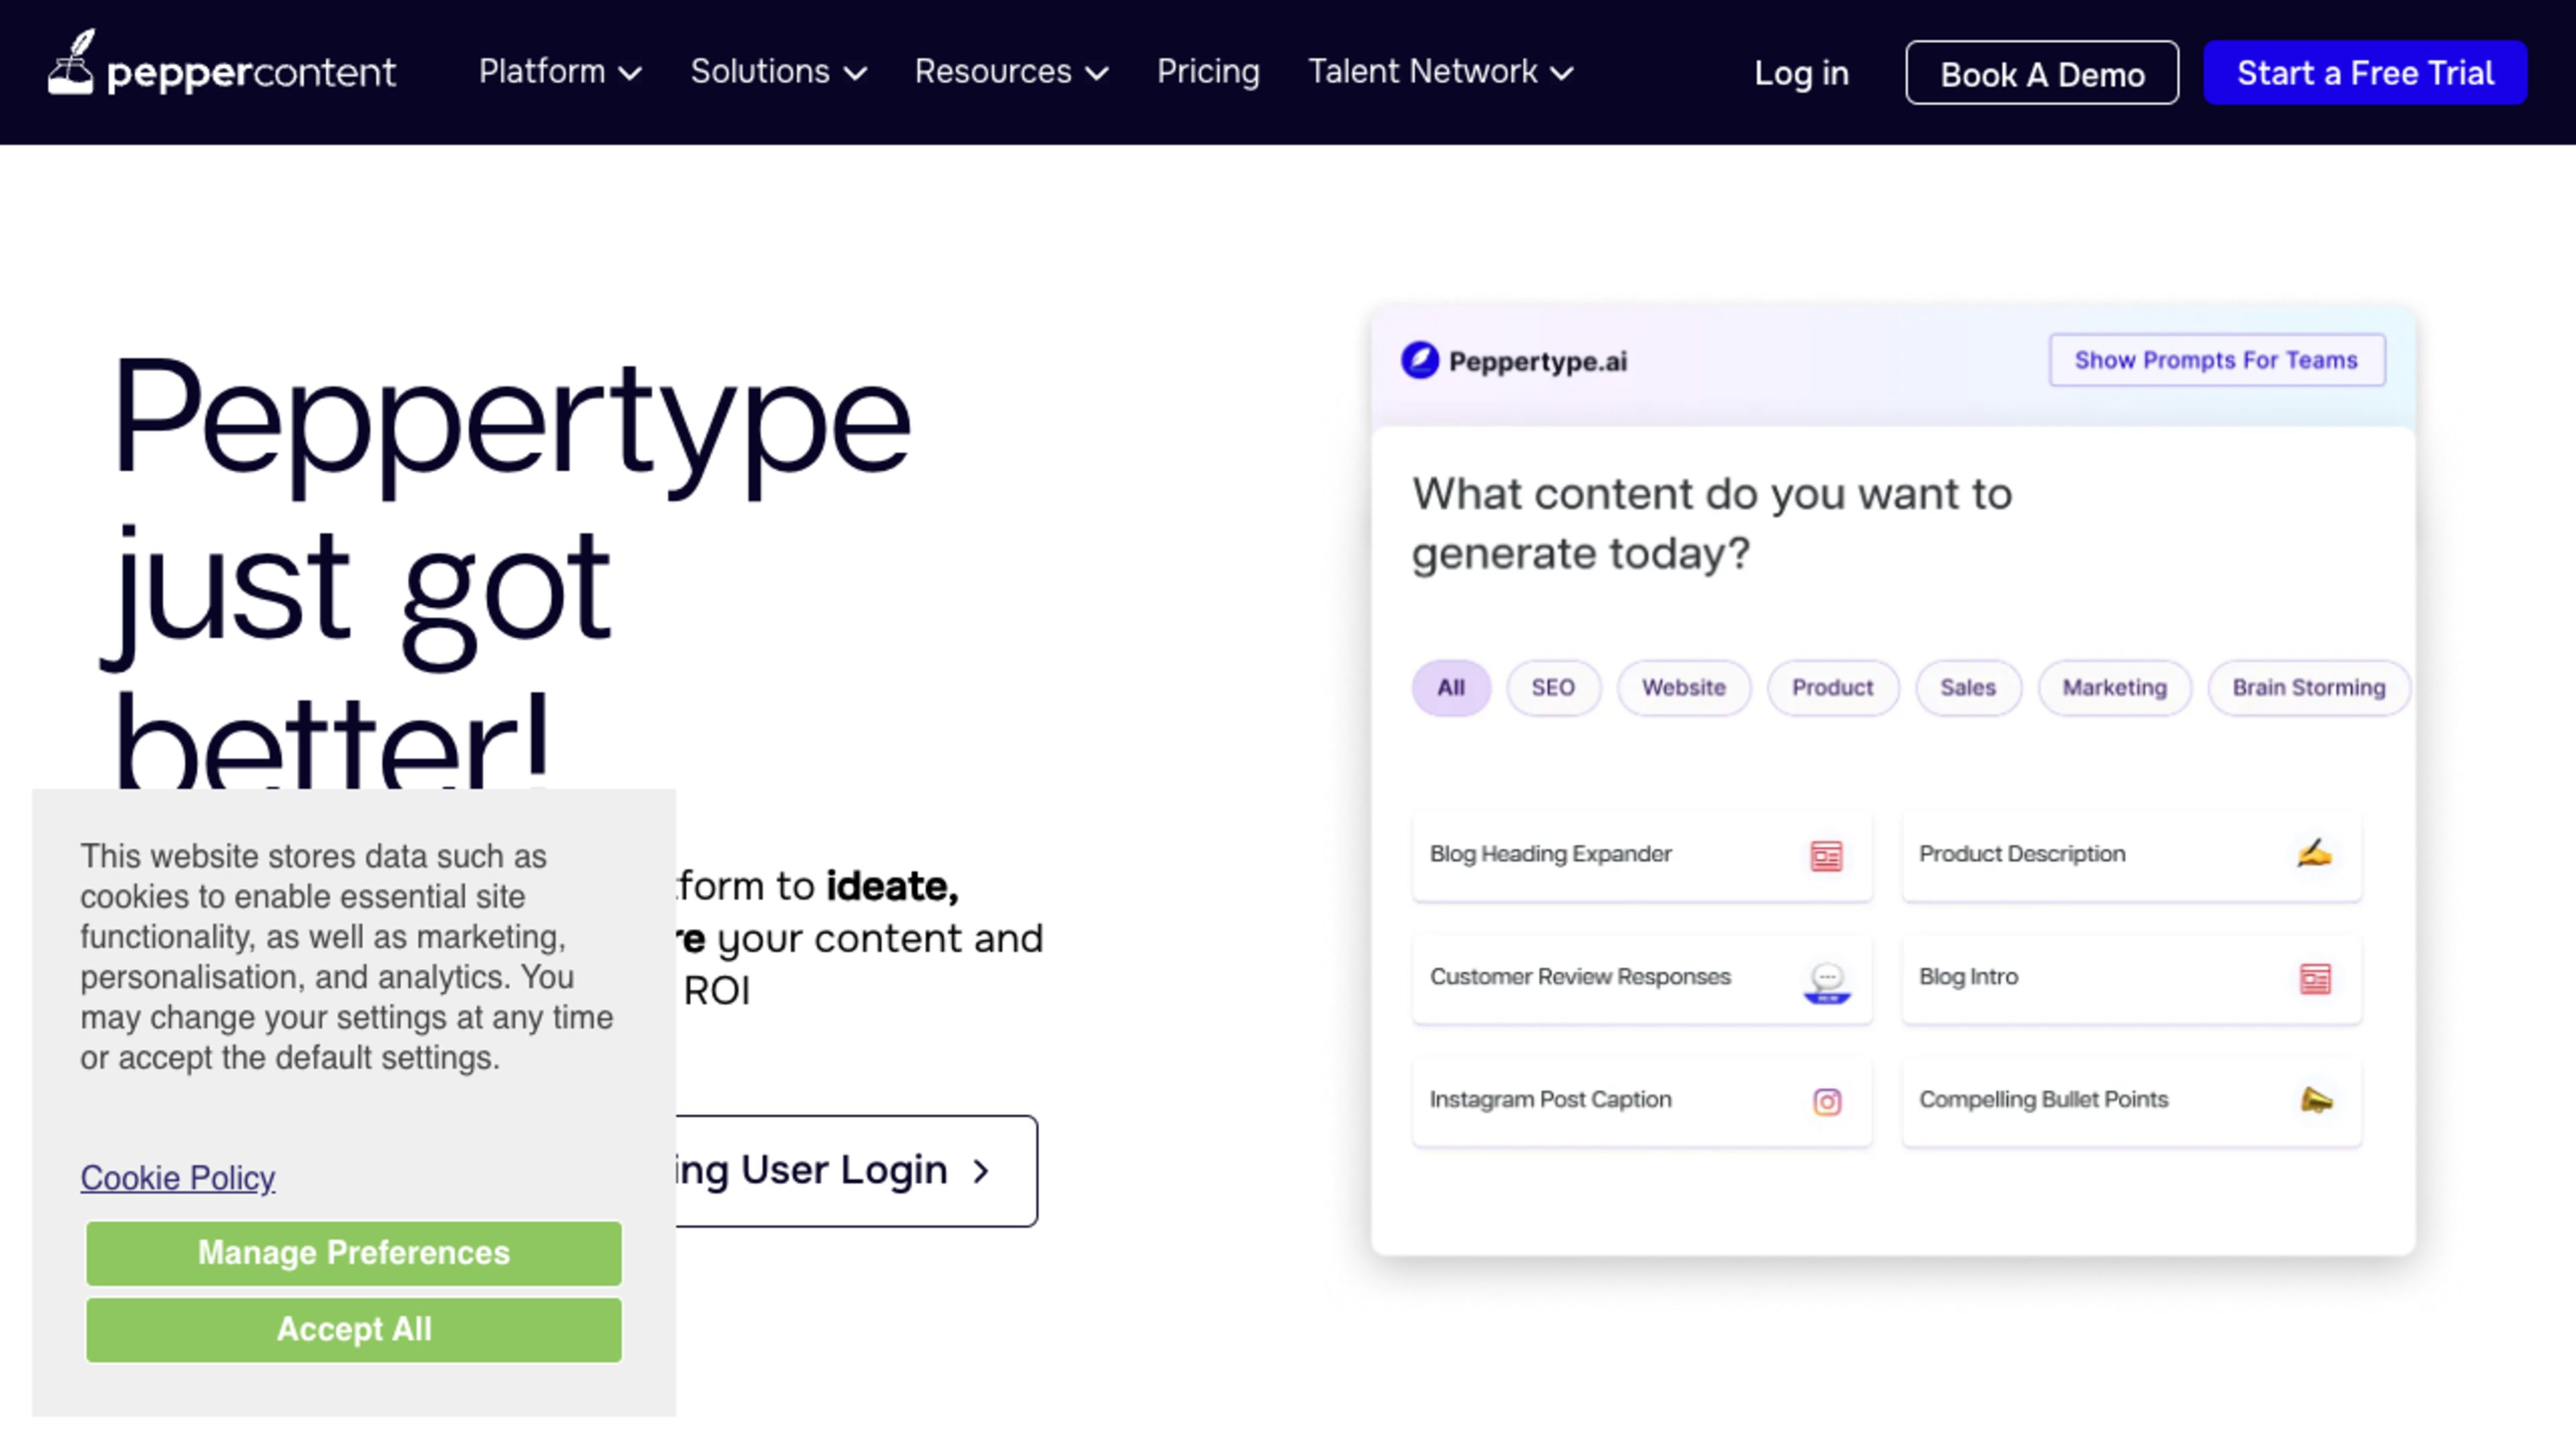Viewport: 2576px width, 1449px height.
Task: Select the Website category filter
Action: 1684,688
